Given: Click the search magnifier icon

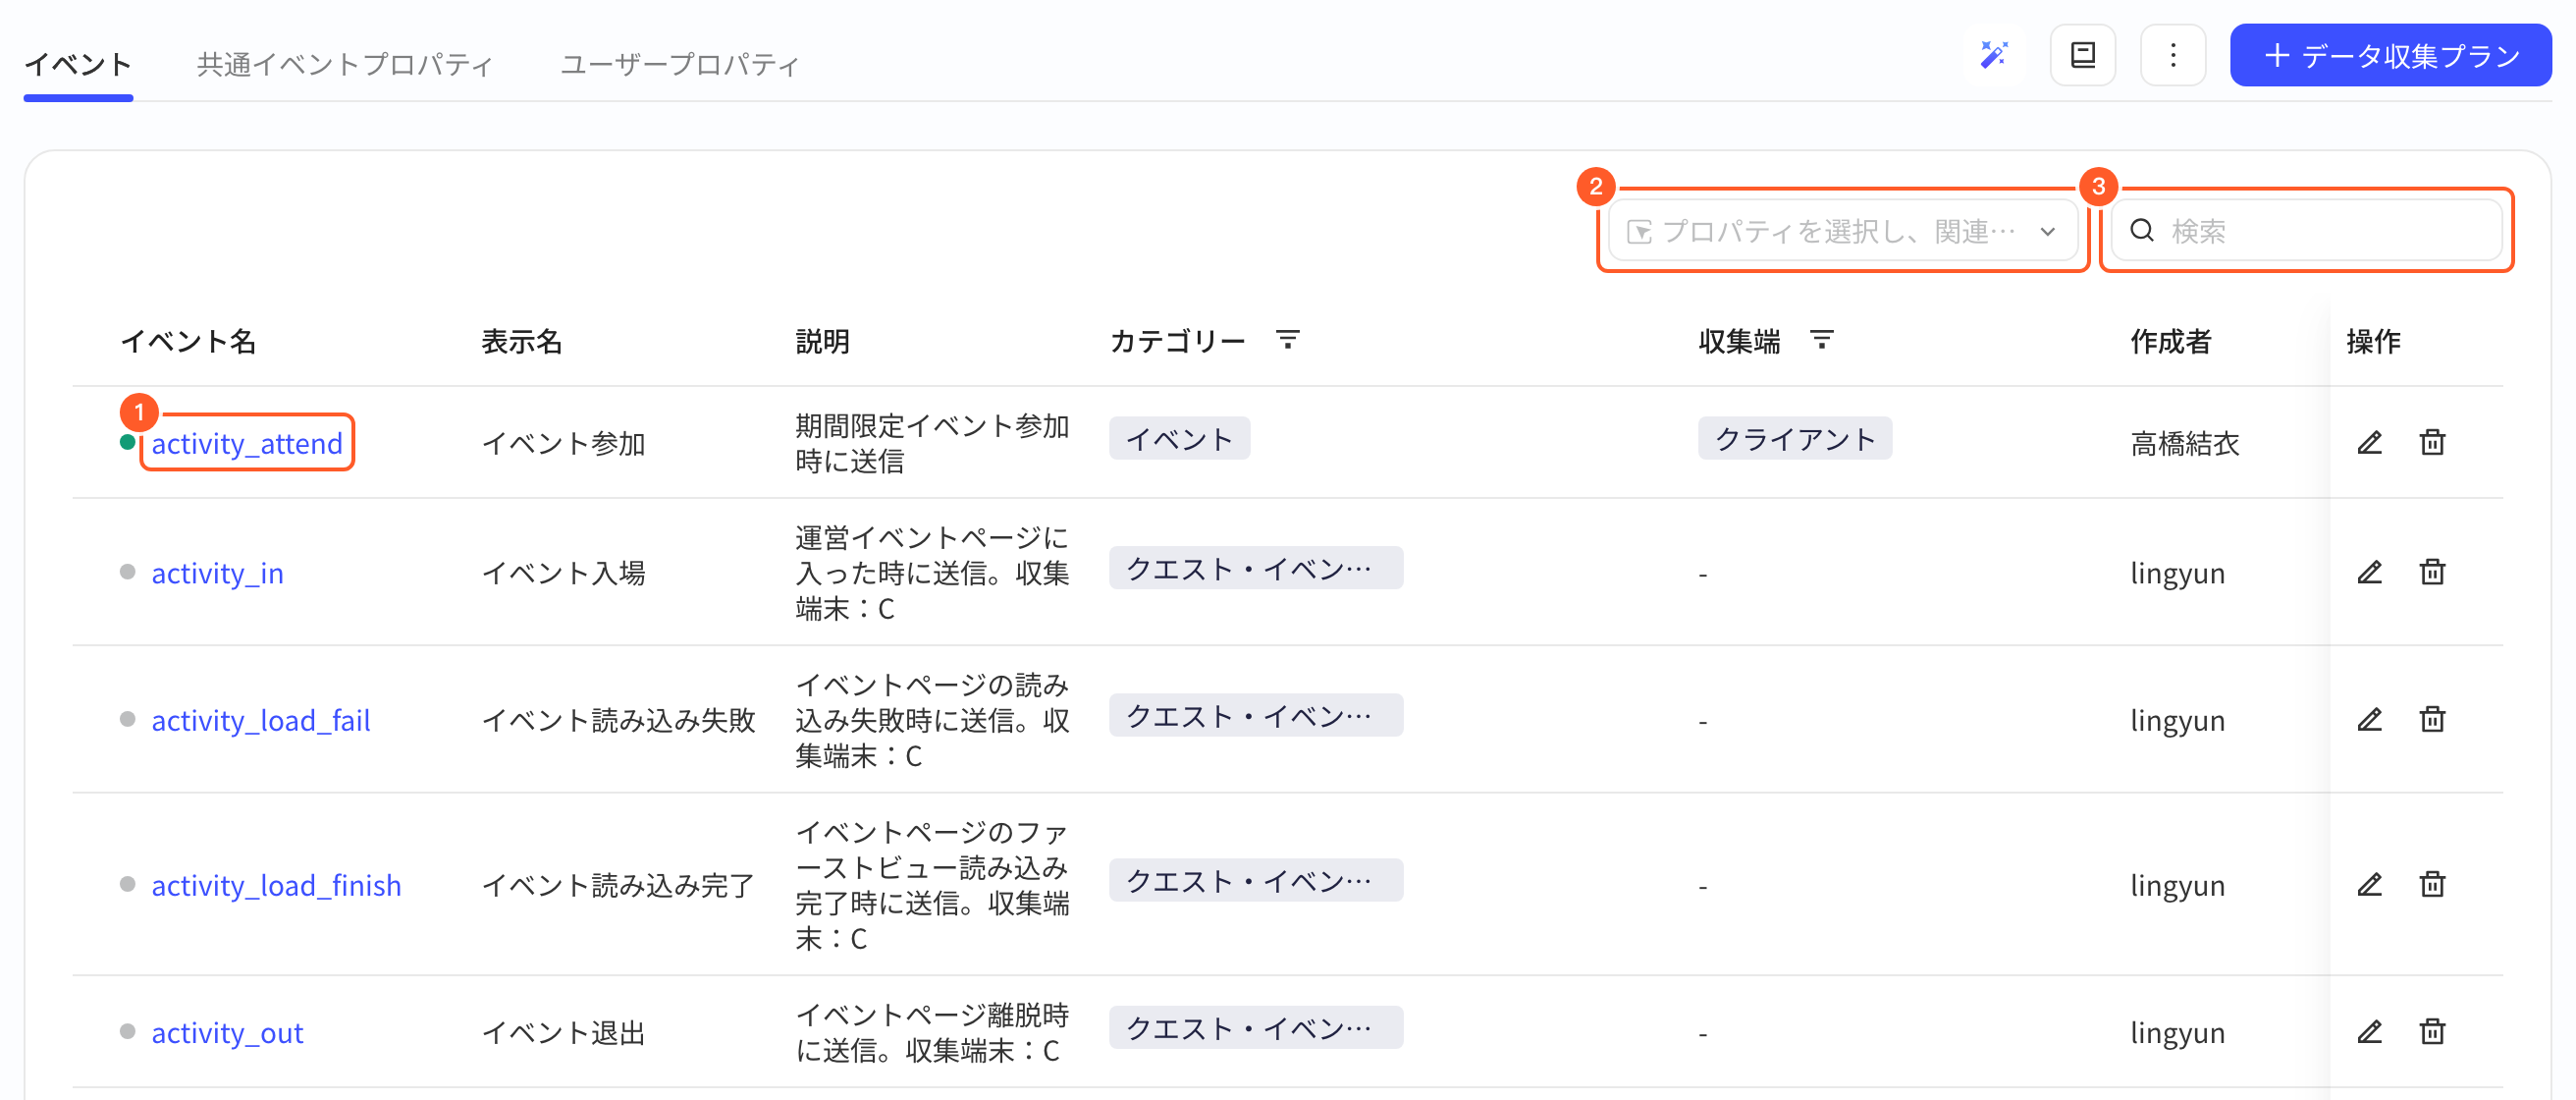Looking at the screenshot, I should click(x=2141, y=231).
